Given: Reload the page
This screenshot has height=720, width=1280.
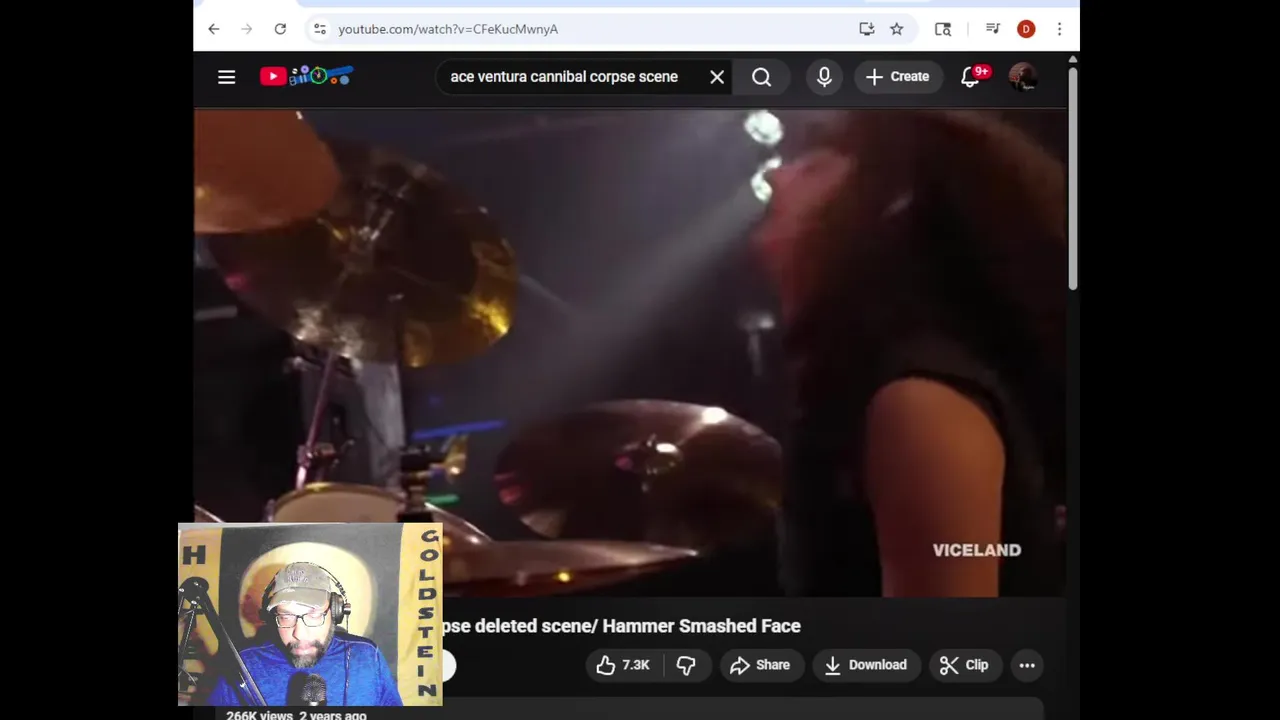Looking at the screenshot, I should coord(280,29).
